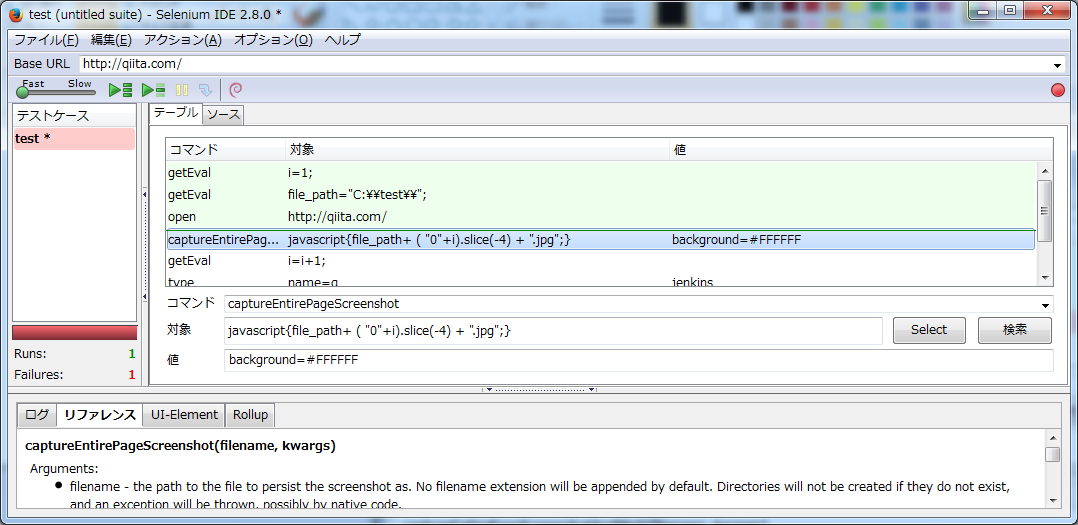This screenshot has height=525, width=1078.
Task: Switch to the テーブル tab
Action: click(176, 113)
